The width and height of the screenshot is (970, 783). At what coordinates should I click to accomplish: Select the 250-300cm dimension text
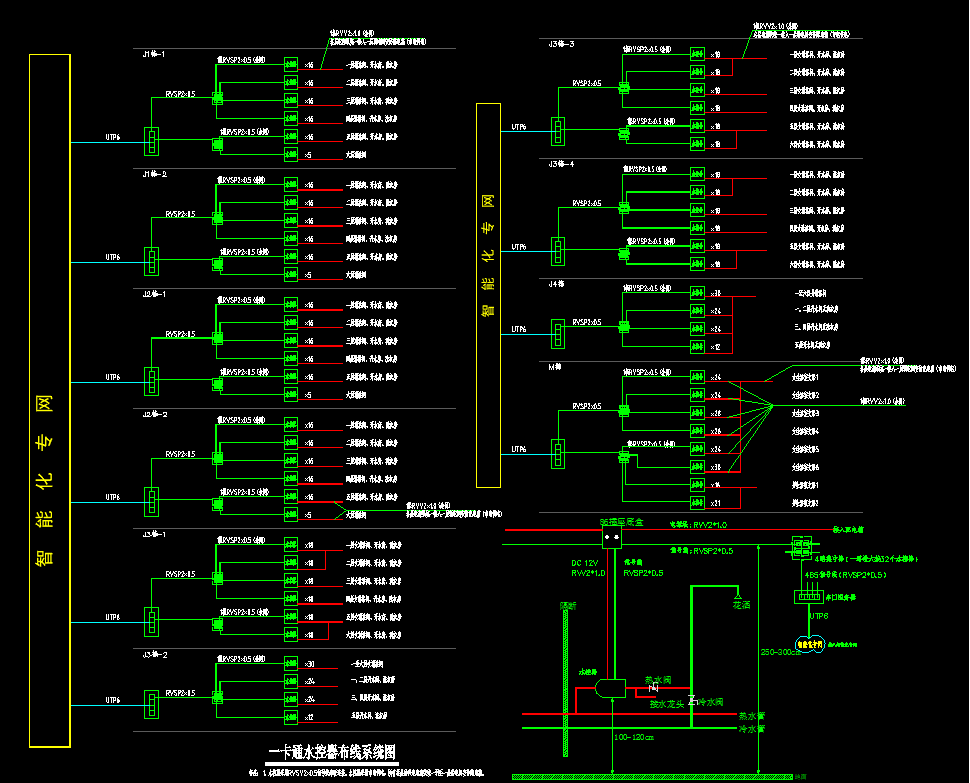coord(781,652)
